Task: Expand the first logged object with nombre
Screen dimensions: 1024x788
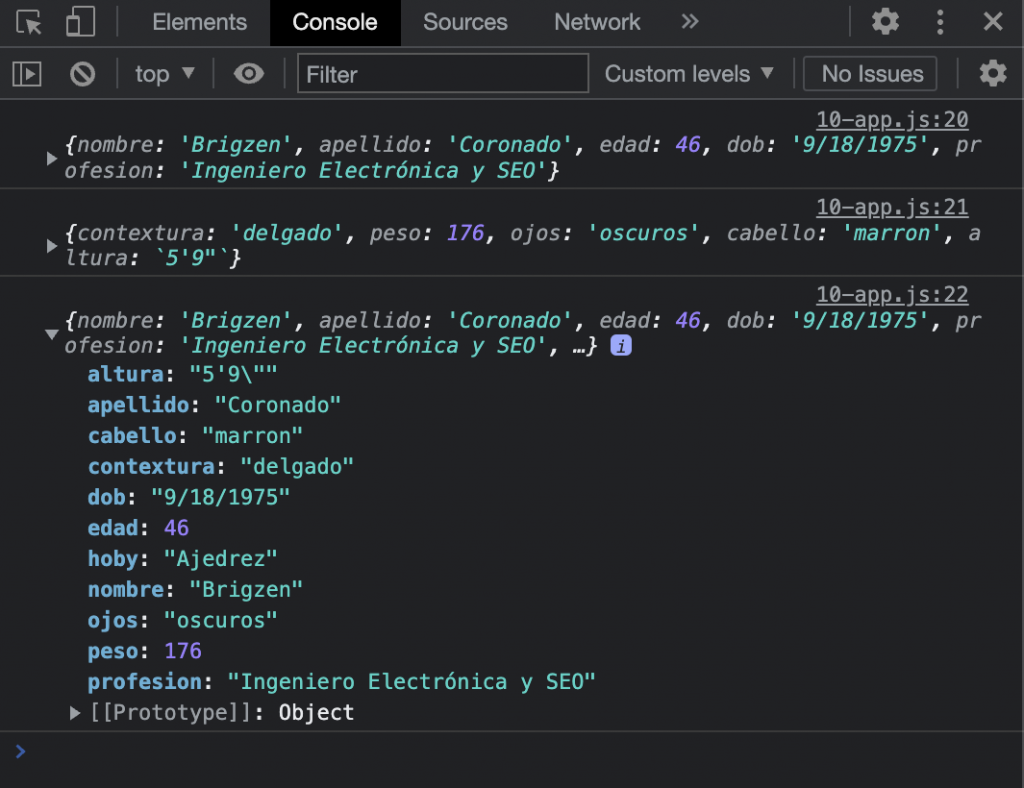Action: [52, 158]
